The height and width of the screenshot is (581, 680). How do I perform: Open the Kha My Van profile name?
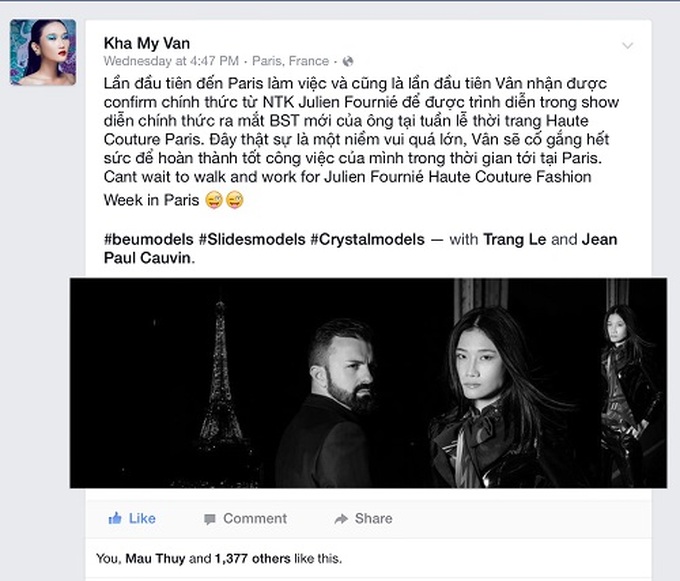tap(147, 43)
